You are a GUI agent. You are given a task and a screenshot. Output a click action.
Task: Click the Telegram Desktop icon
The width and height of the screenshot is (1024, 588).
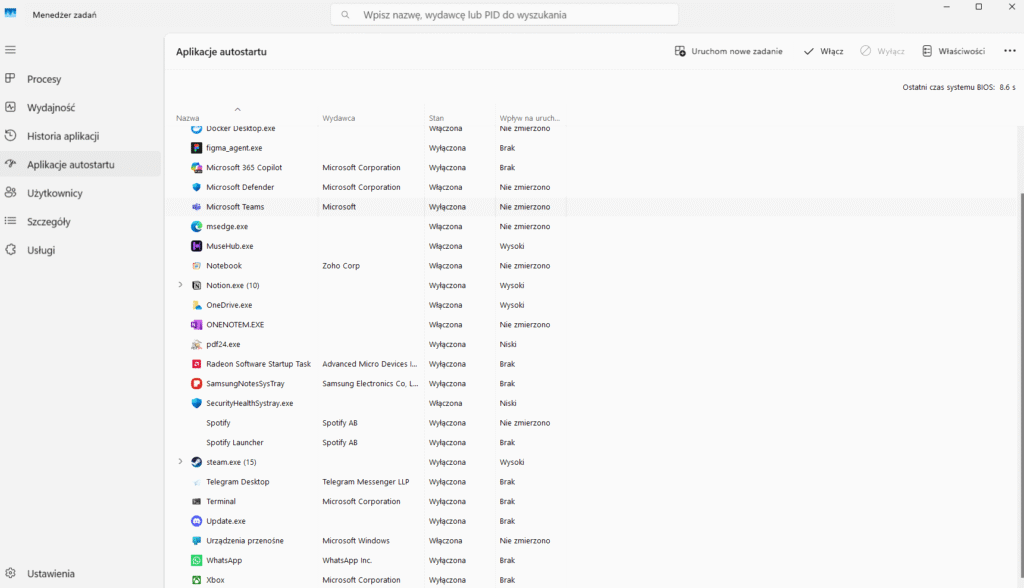(x=197, y=482)
